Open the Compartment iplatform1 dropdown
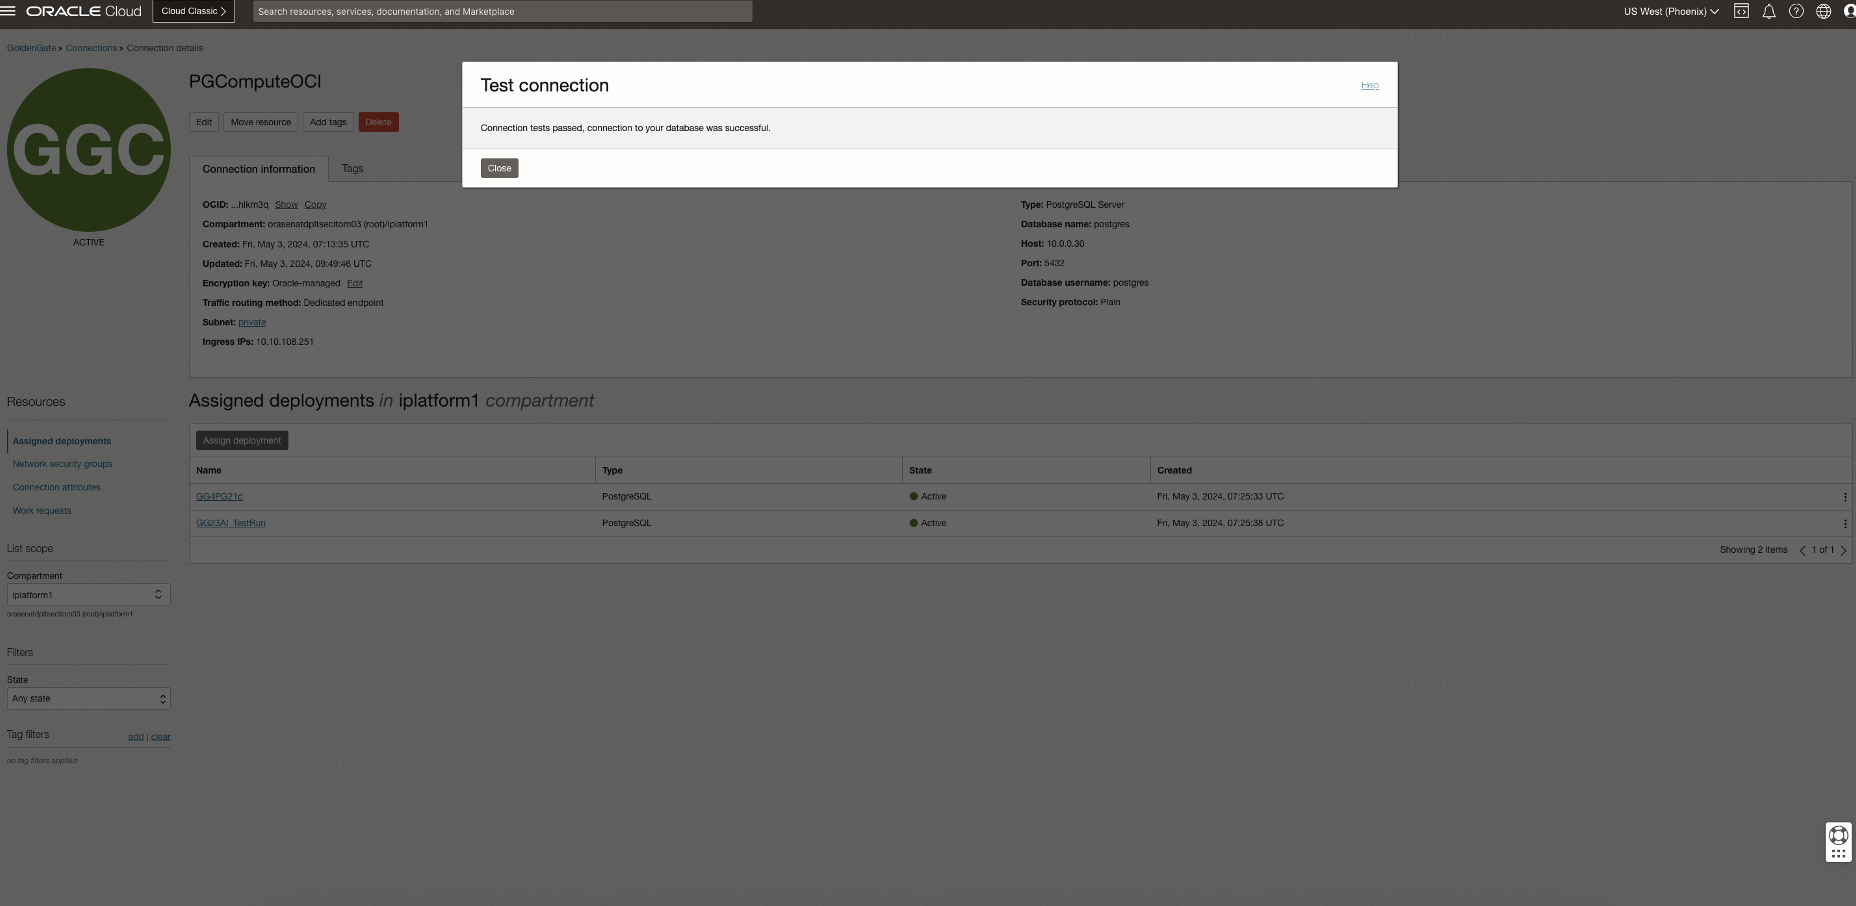1856x906 pixels. 88,595
